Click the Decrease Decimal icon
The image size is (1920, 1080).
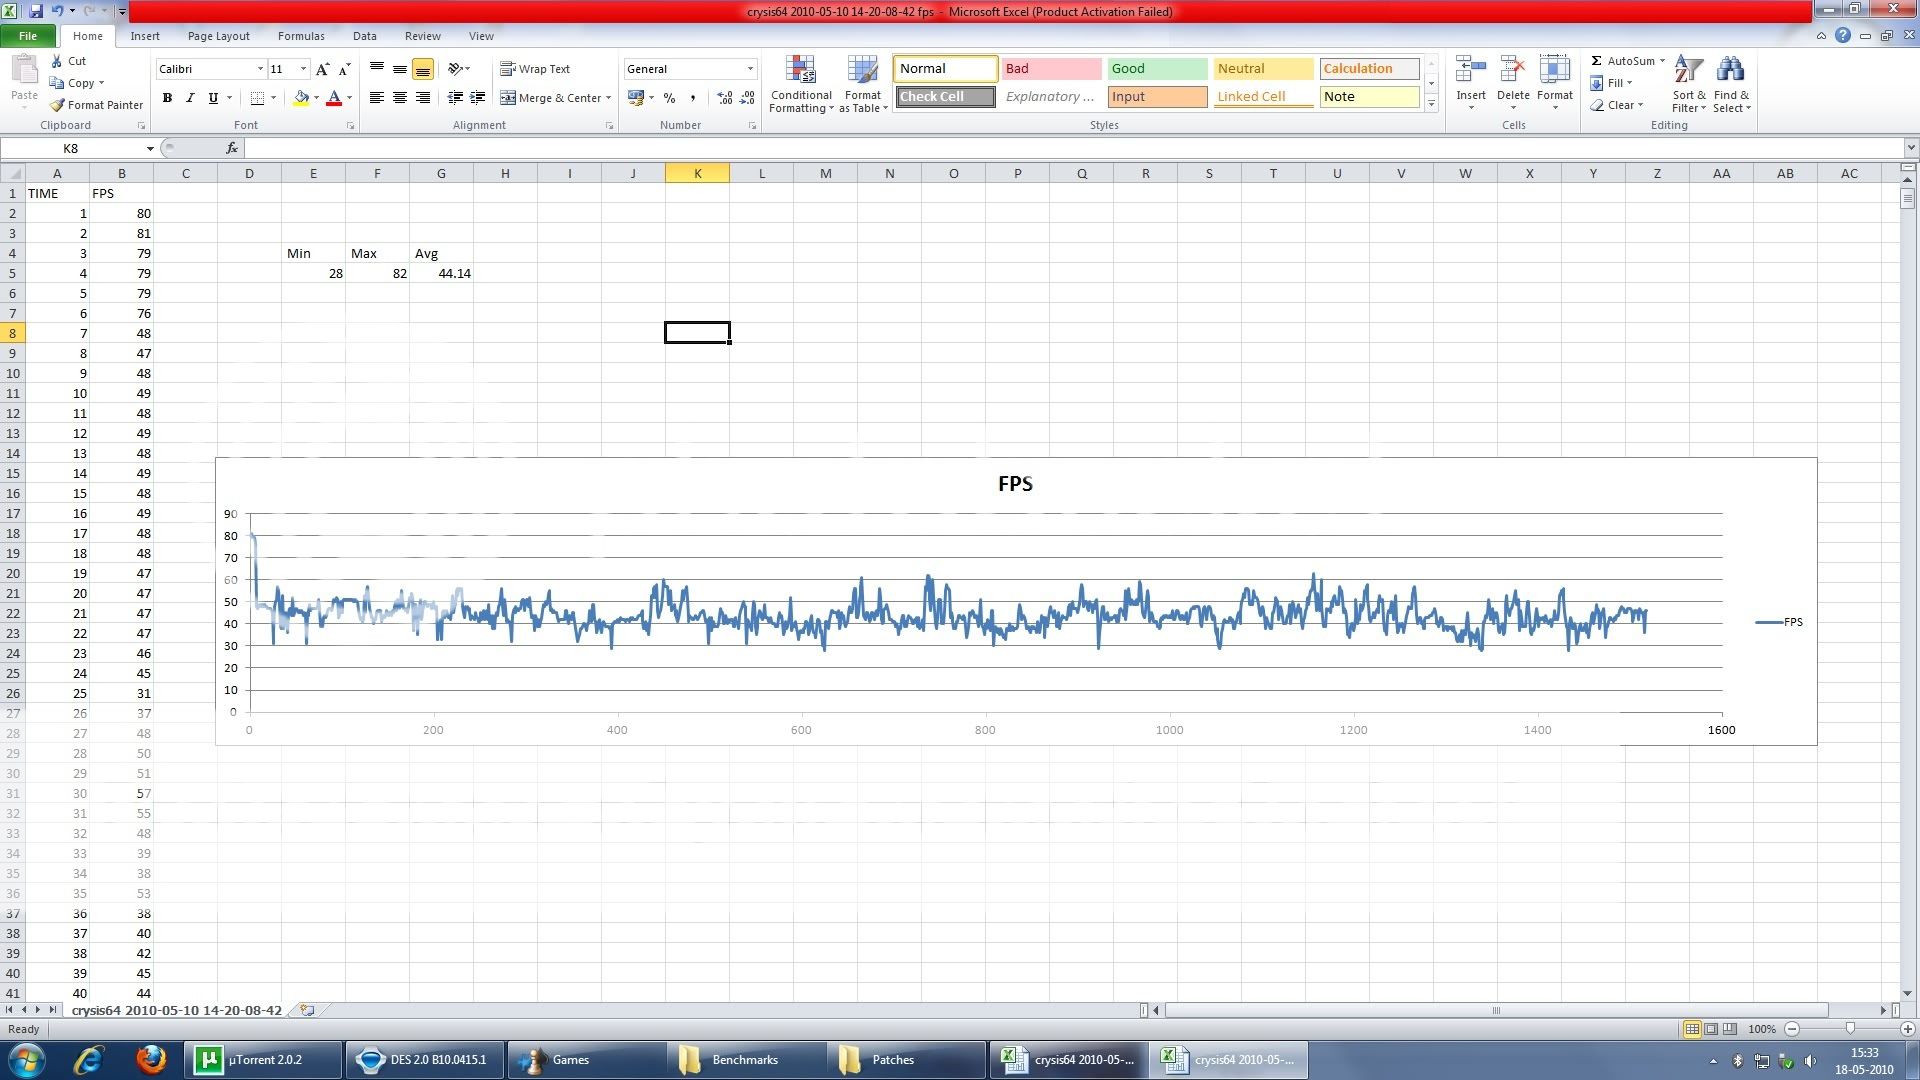click(747, 98)
